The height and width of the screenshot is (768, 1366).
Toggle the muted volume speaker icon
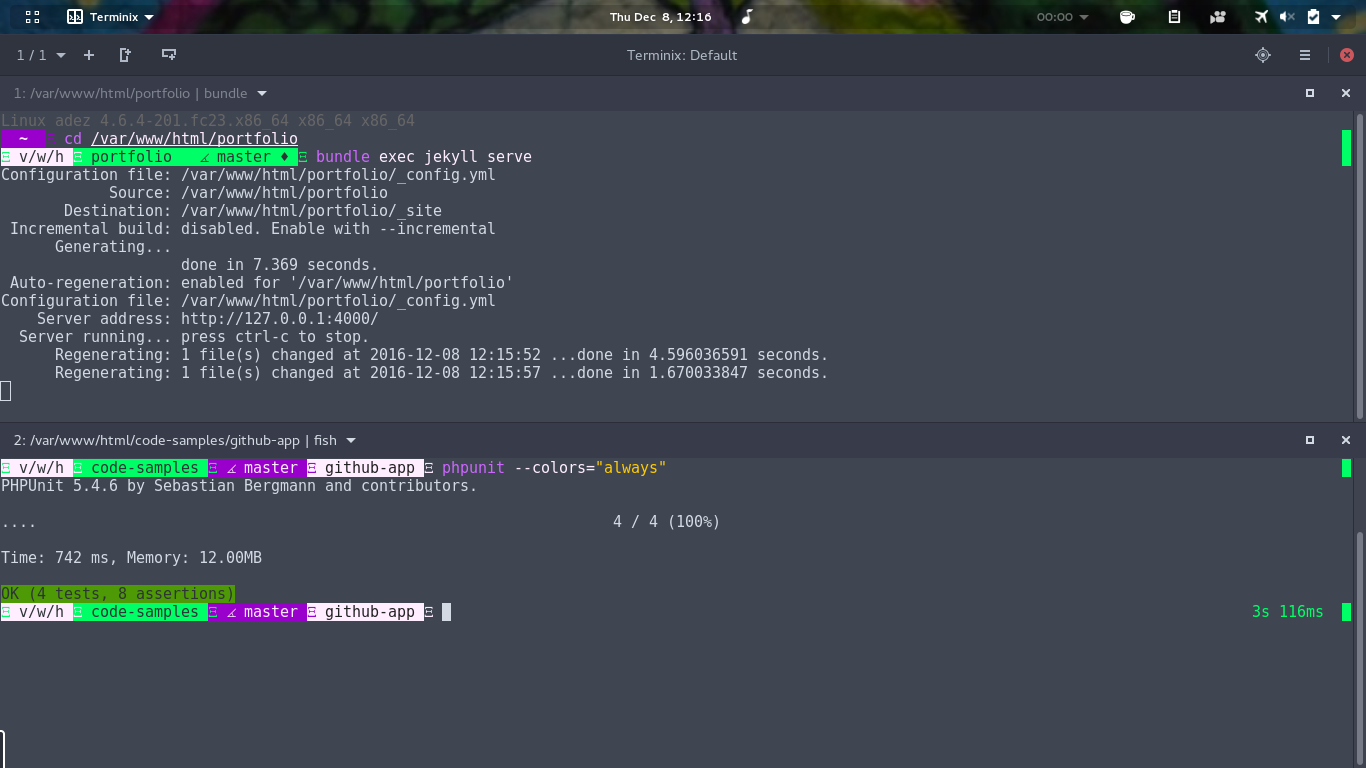pos(1287,17)
